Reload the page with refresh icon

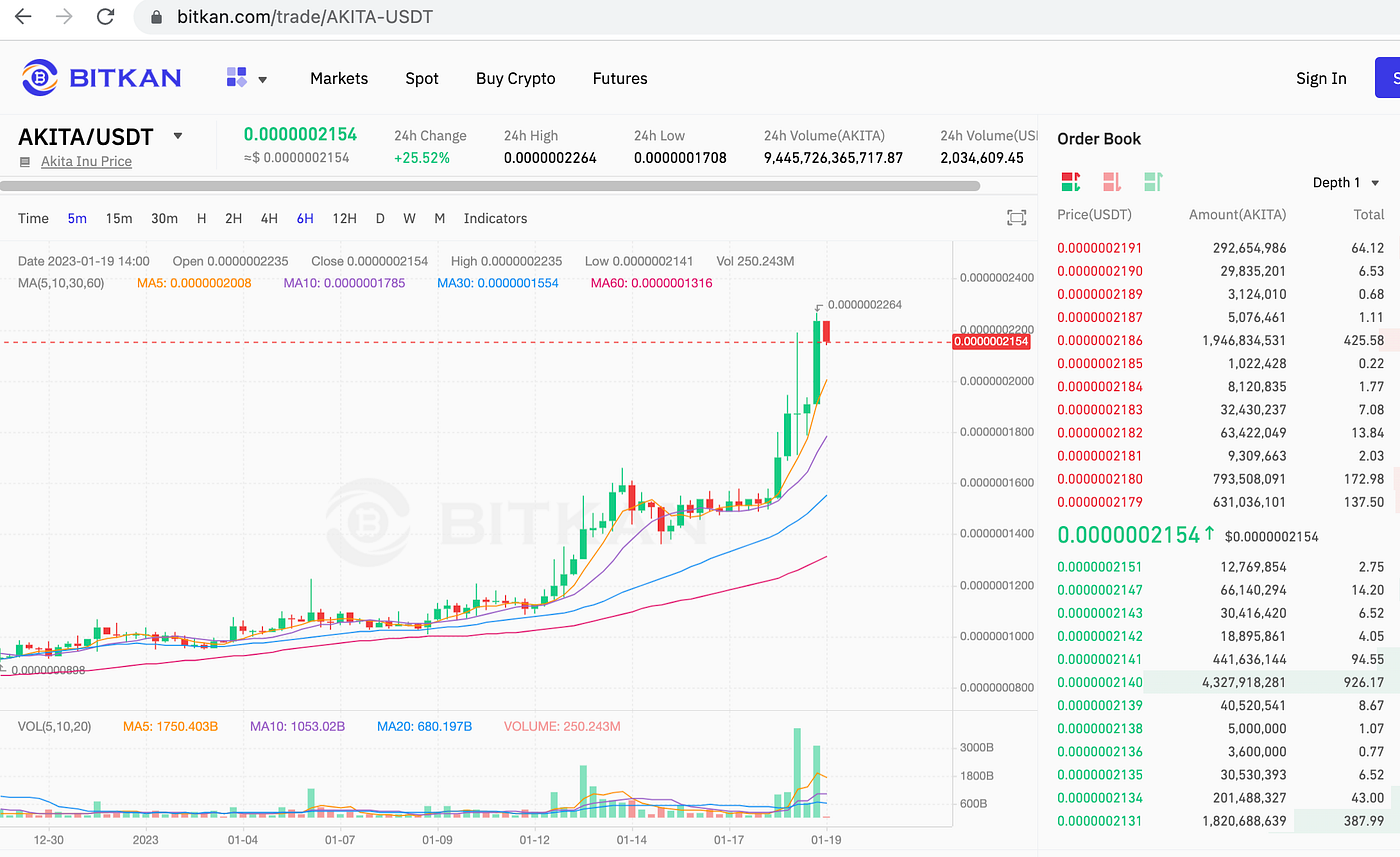tap(105, 17)
